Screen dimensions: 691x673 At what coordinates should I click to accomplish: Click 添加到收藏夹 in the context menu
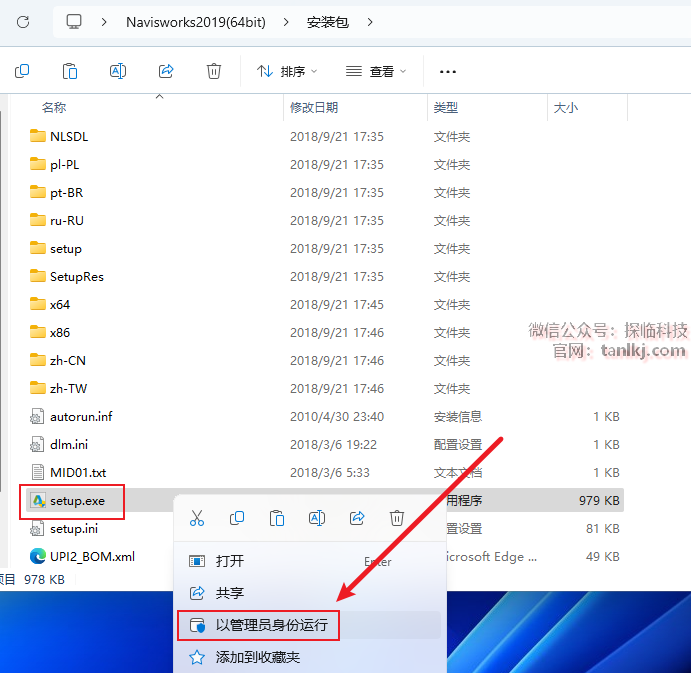tap(257, 657)
